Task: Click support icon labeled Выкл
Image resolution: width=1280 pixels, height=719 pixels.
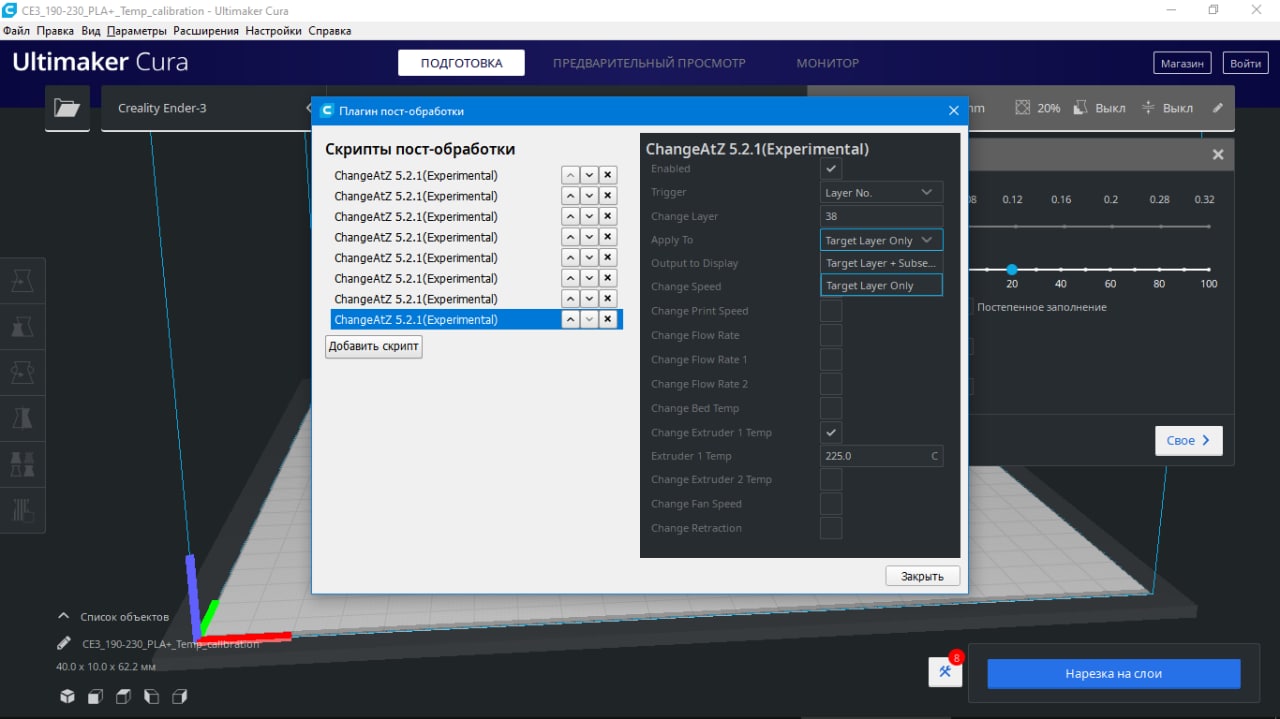Action: (x=1081, y=108)
